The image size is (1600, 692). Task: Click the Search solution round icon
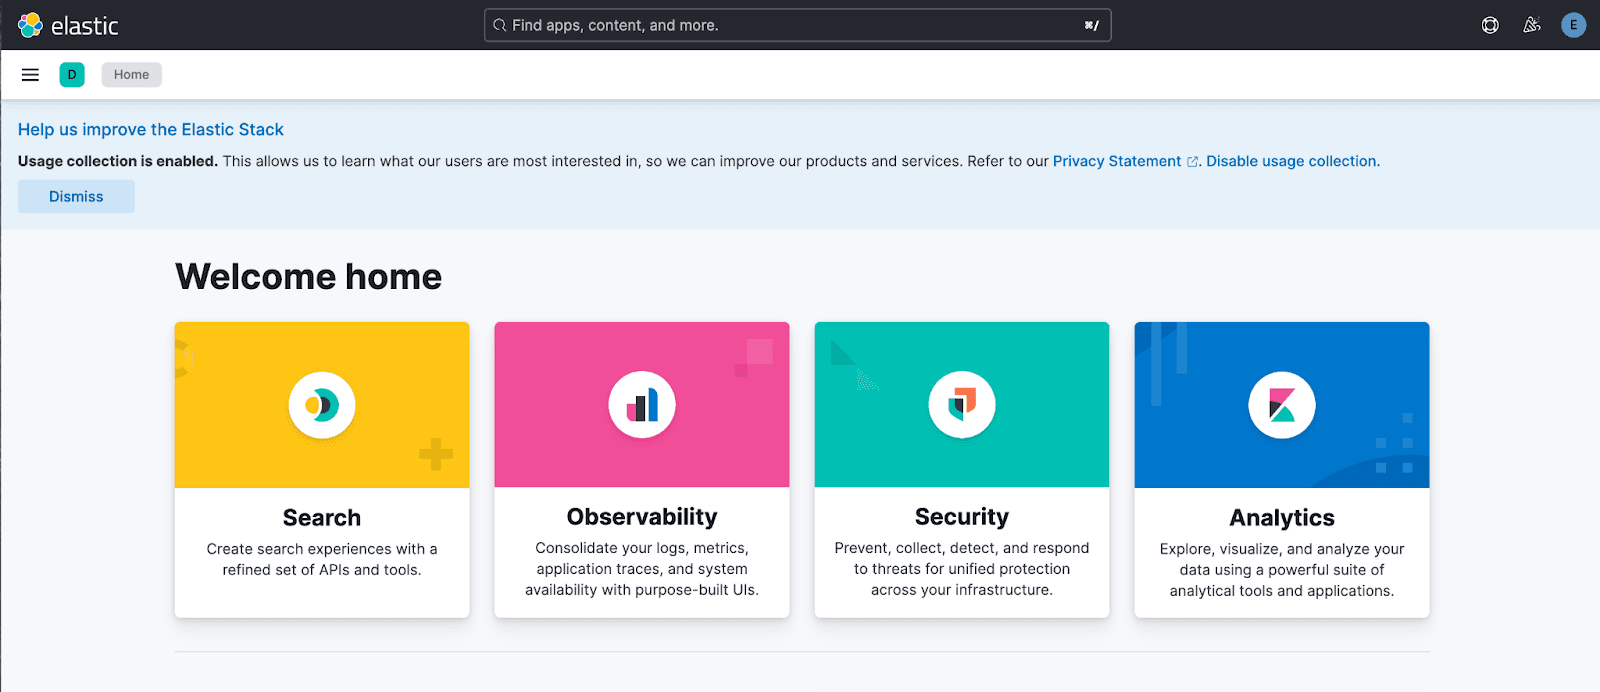[x=322, y=405]
